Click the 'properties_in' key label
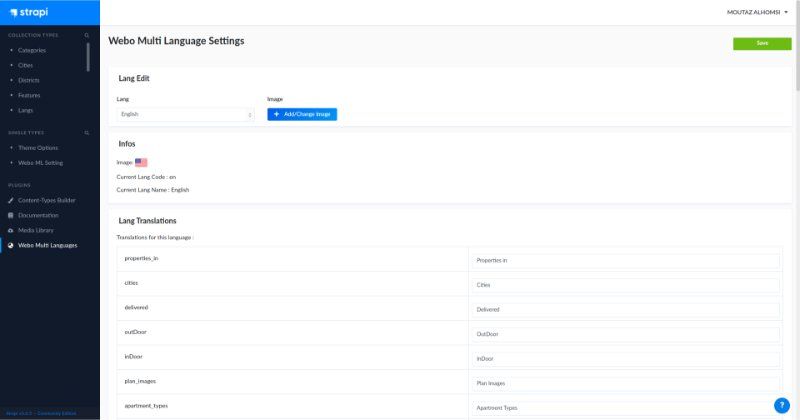Screen dimensions: 800x420 tap(141, 258)
